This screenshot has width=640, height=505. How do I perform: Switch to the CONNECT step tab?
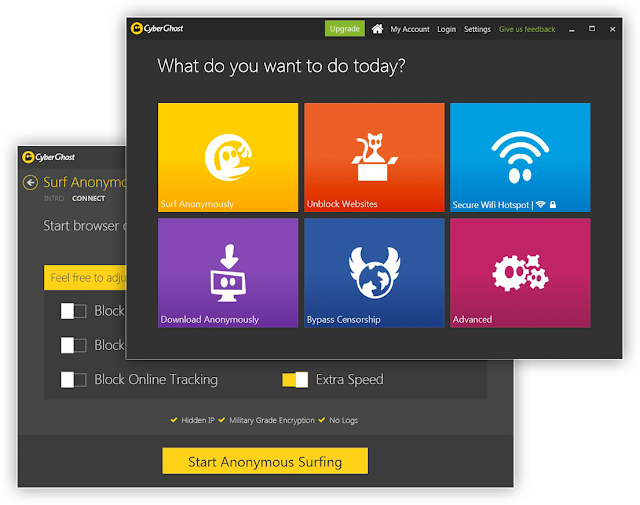click(89, 198)
